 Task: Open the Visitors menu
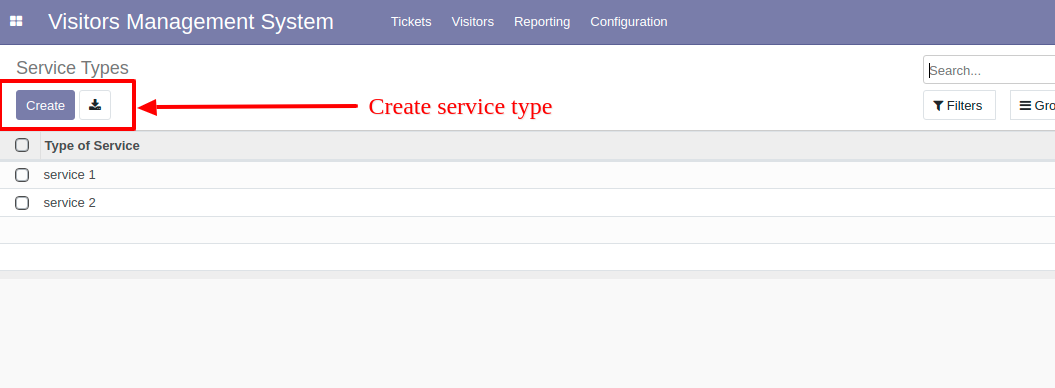472,22
